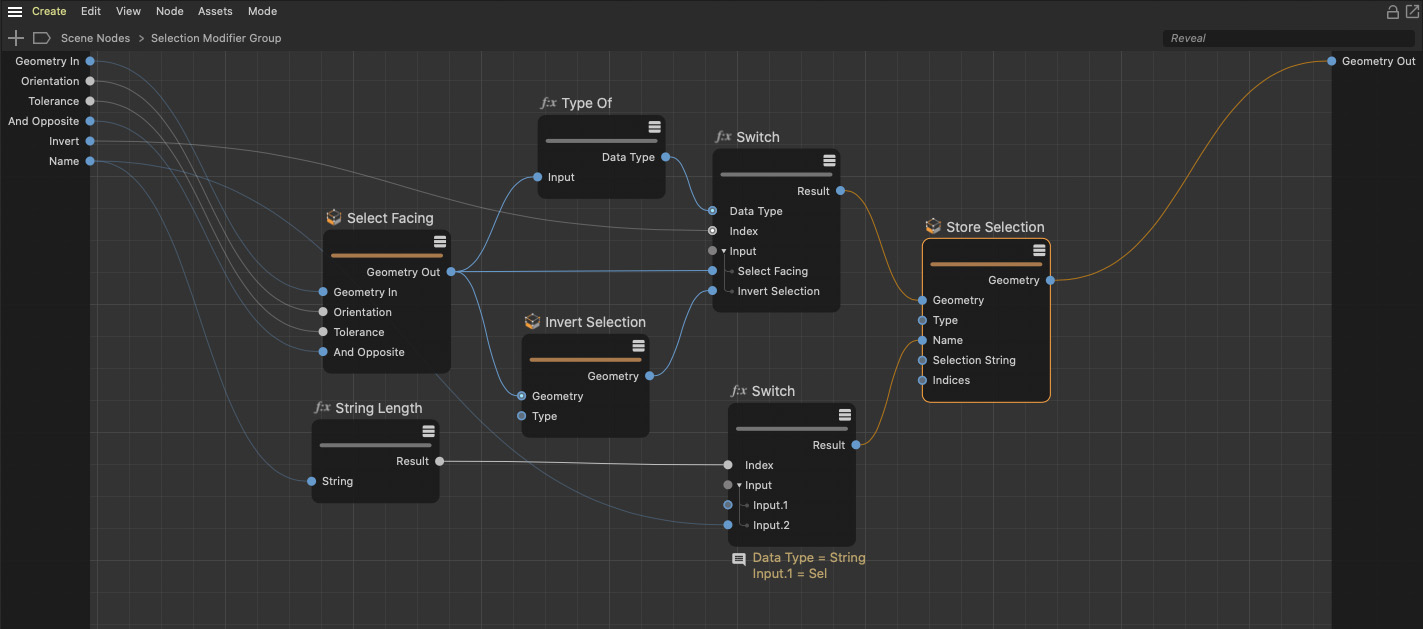
Task: Click the Invert Selection node cube icon
Action: (x=532, y=322)
